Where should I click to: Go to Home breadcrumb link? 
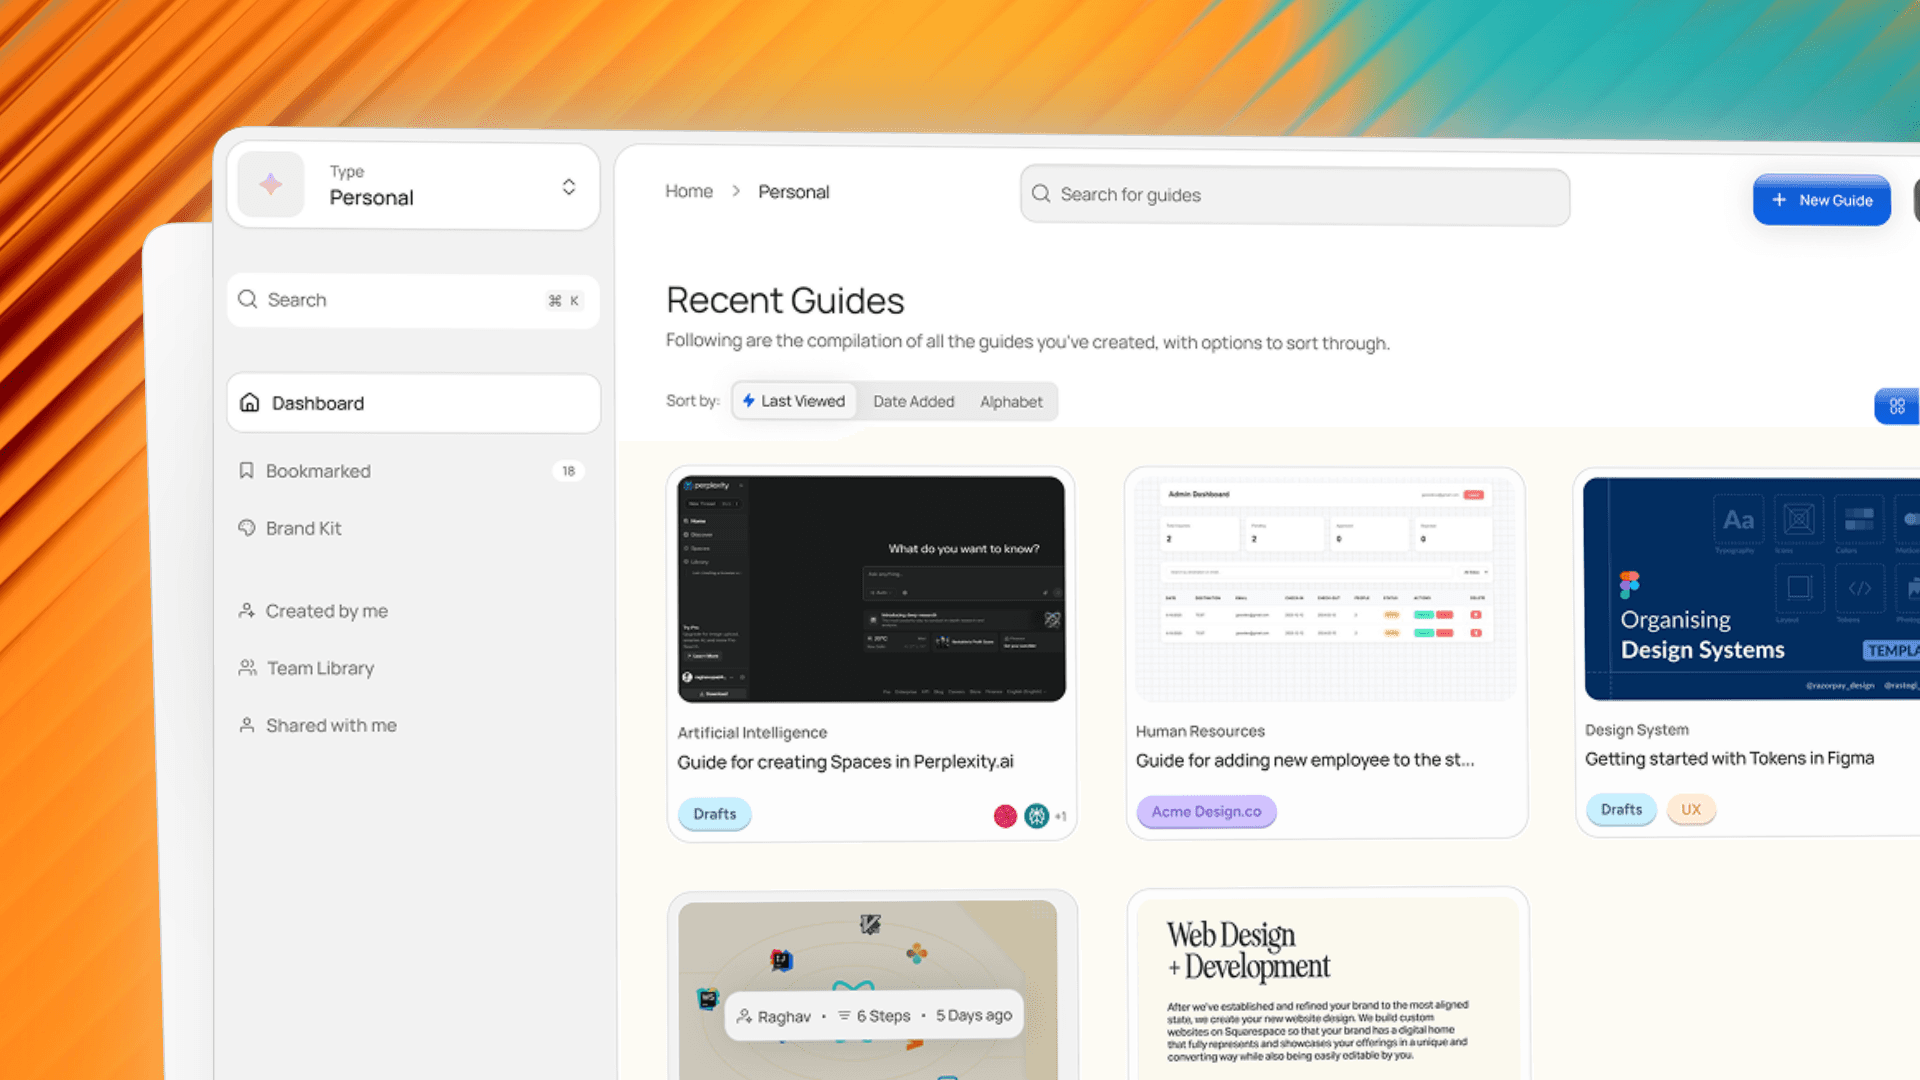point(689,191)
